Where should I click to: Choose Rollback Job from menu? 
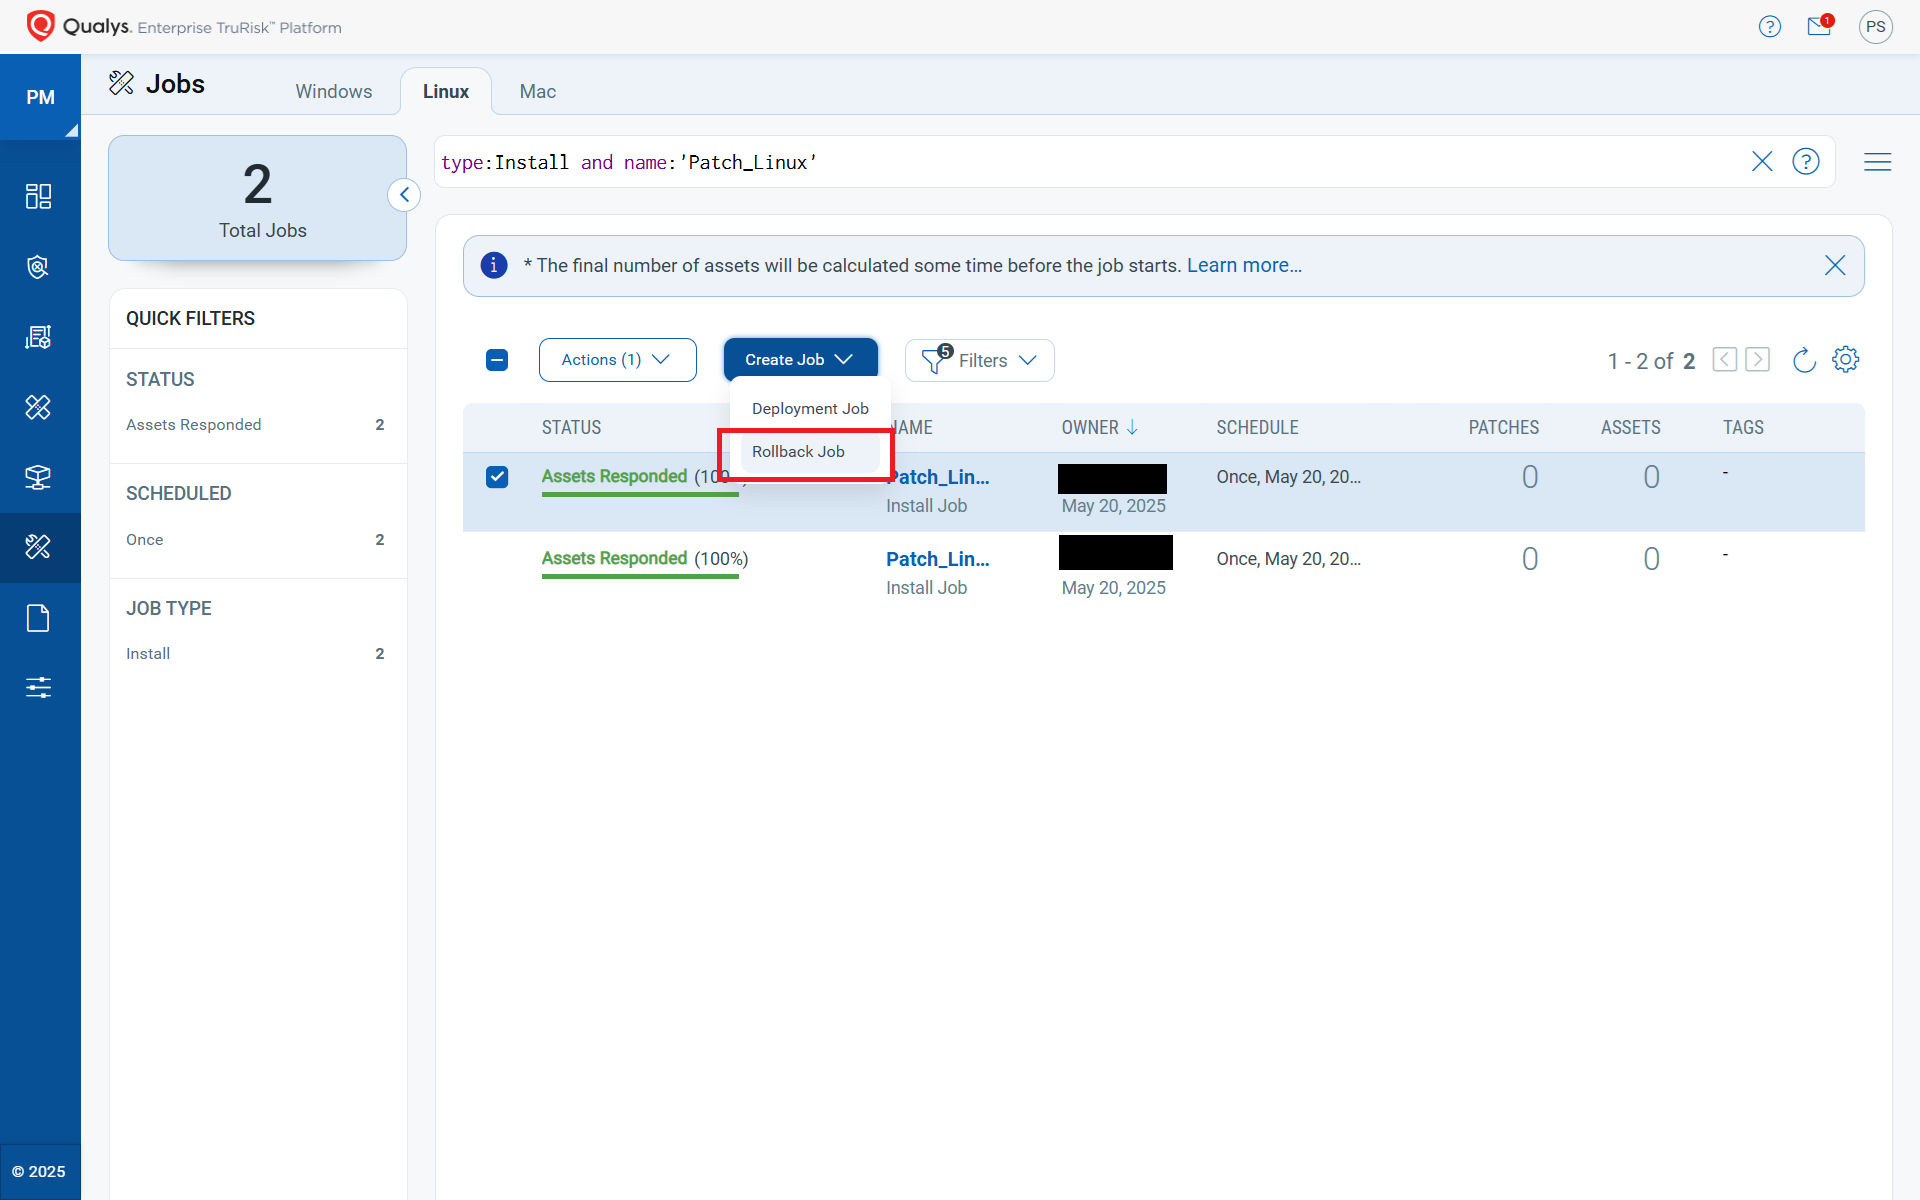810,452
